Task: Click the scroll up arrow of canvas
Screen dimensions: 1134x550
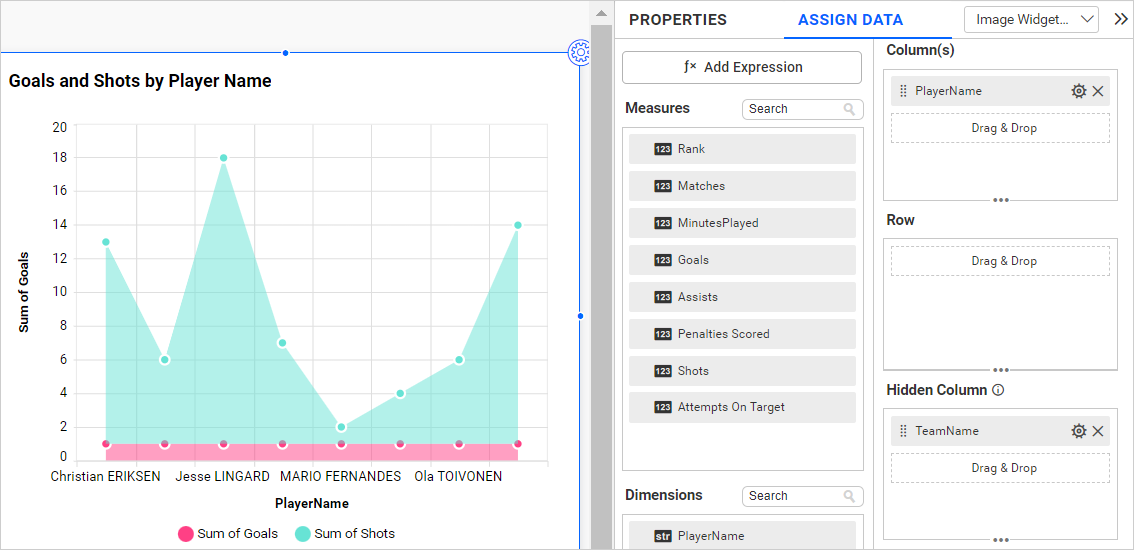Action: 601,13
